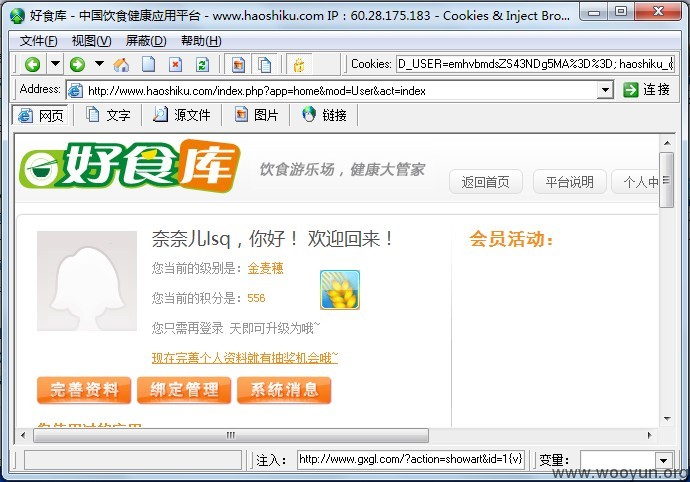The height and width of the screenshot is (482, 690).
Task: Click the vertical scrollbar down arrow
Action: pos(667,418)
